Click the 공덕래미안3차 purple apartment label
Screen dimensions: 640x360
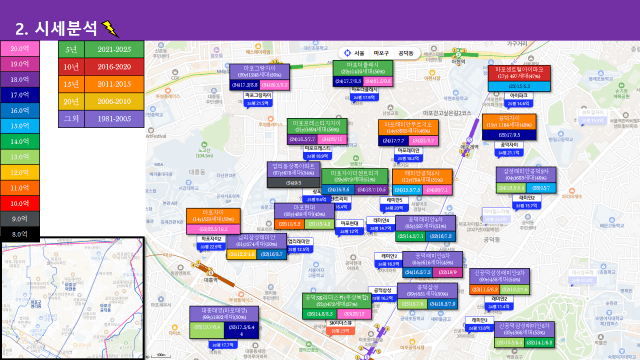pos(433,259)
